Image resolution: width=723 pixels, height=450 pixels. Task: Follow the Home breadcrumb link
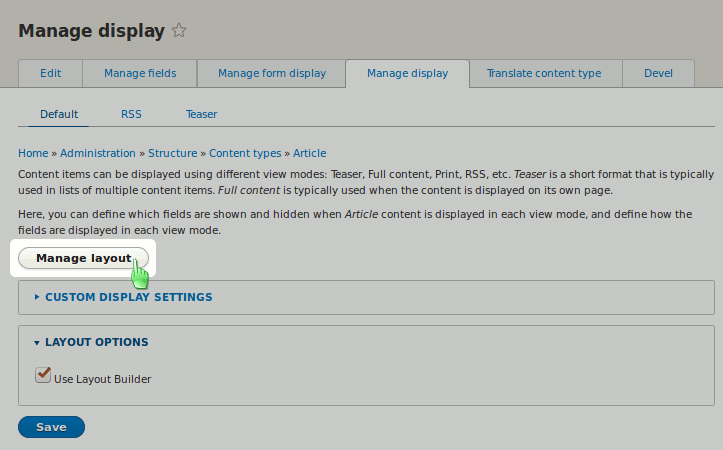tap(33, 153)
